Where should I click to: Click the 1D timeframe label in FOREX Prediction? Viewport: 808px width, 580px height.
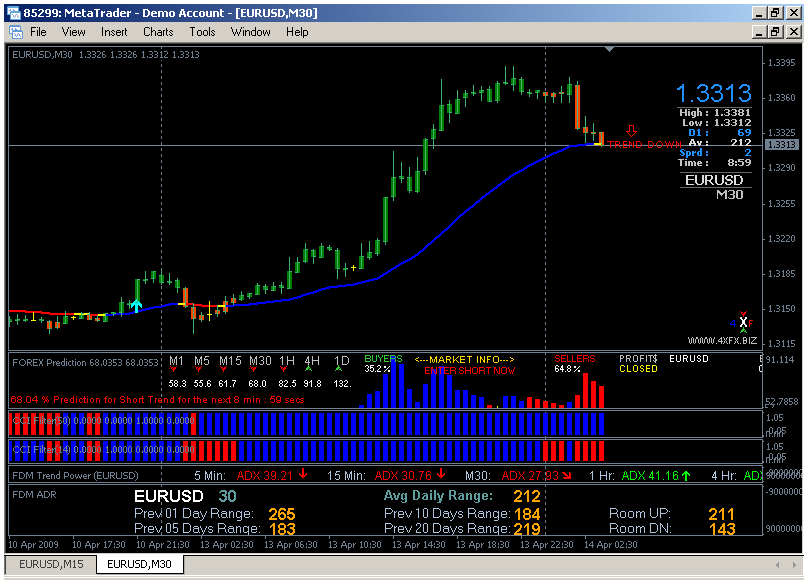coord(342,361)
